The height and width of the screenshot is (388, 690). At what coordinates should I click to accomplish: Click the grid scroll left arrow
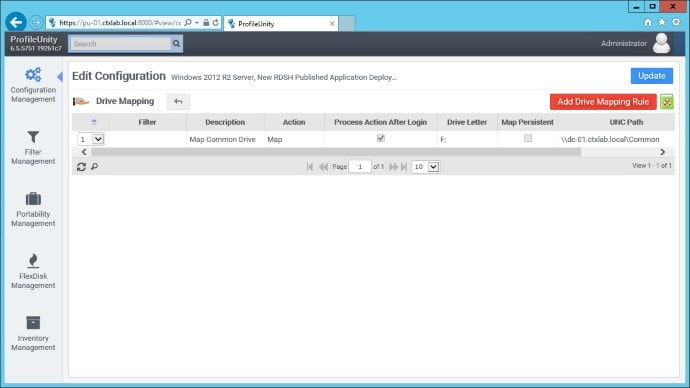click(84, 152)
